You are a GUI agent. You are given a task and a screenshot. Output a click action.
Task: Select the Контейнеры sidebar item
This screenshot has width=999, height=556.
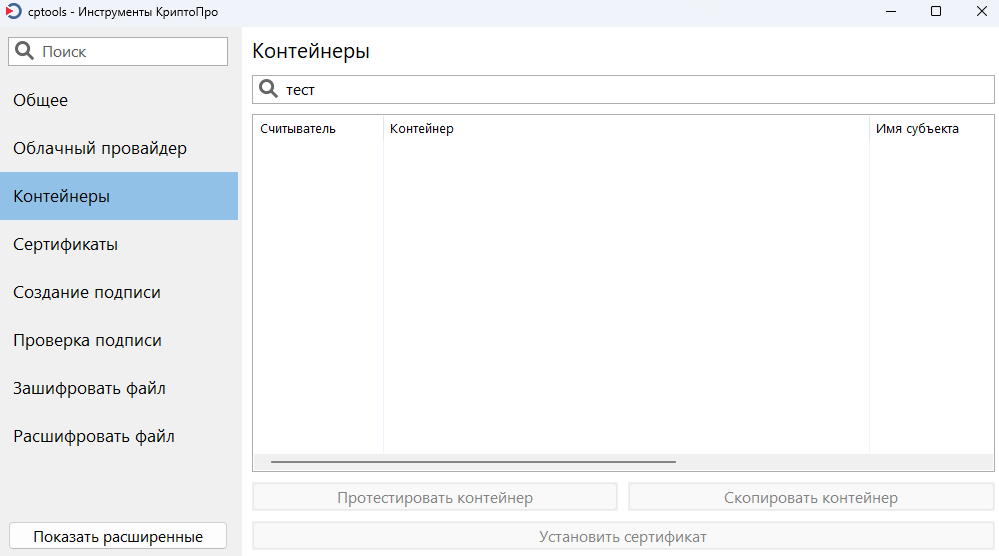pos(119,196)
